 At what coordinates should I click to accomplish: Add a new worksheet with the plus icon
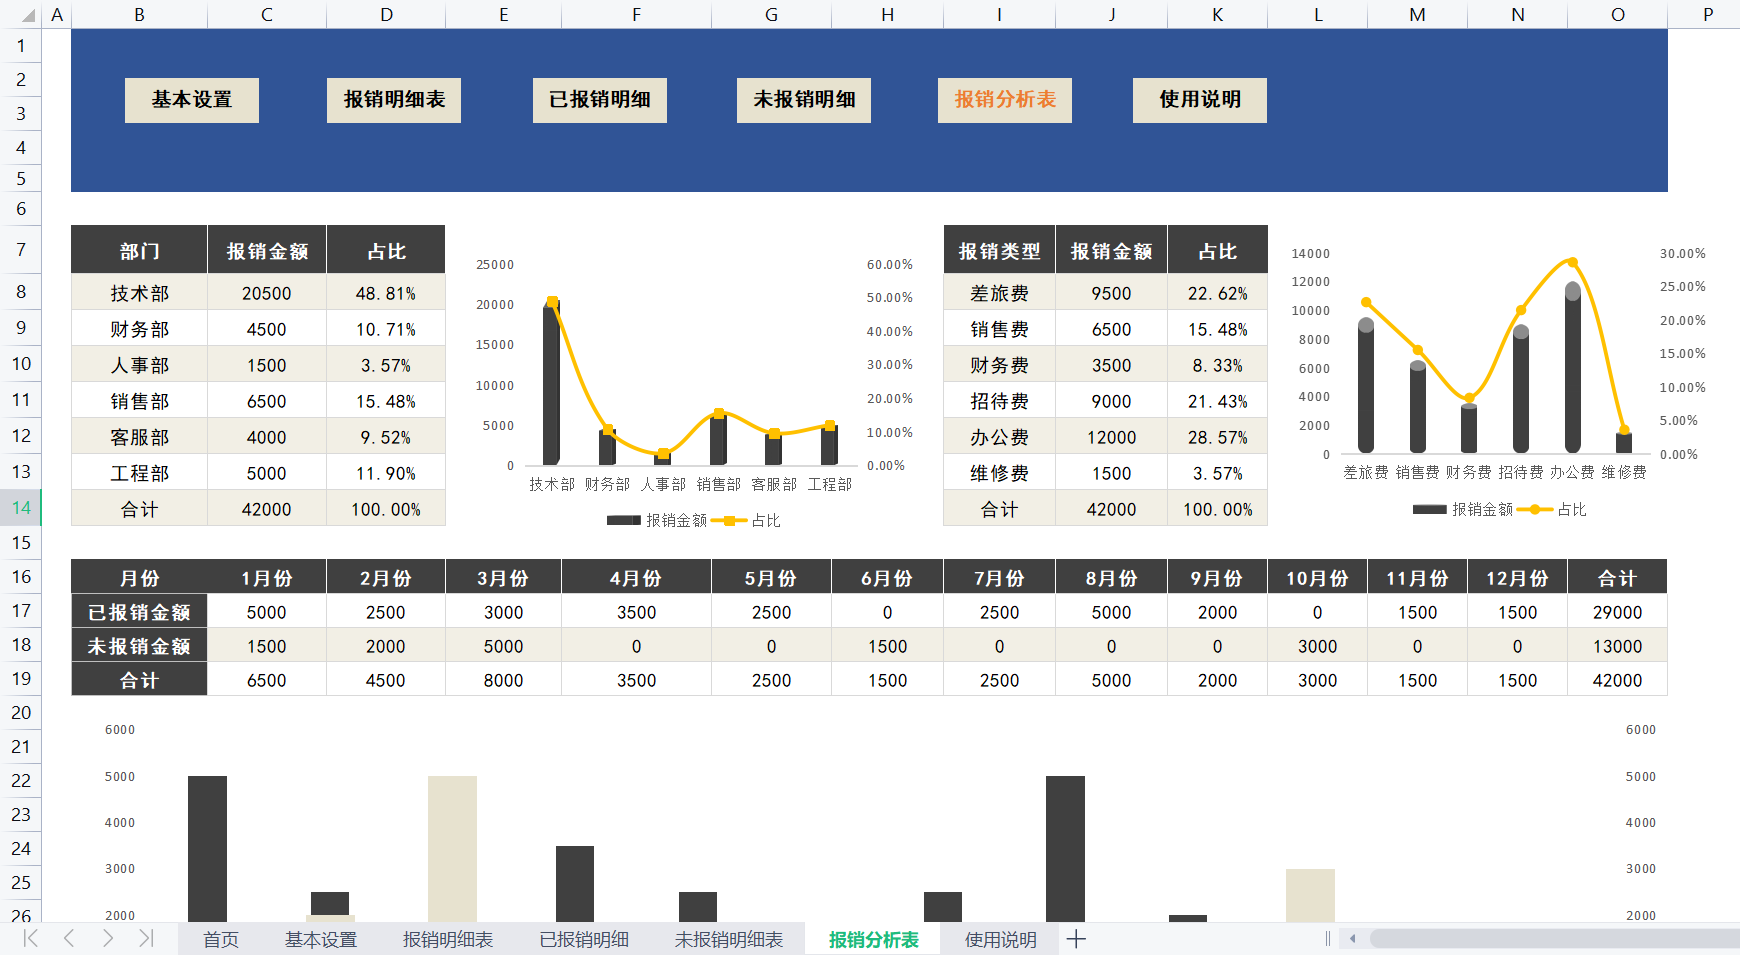pos(1076,939)
